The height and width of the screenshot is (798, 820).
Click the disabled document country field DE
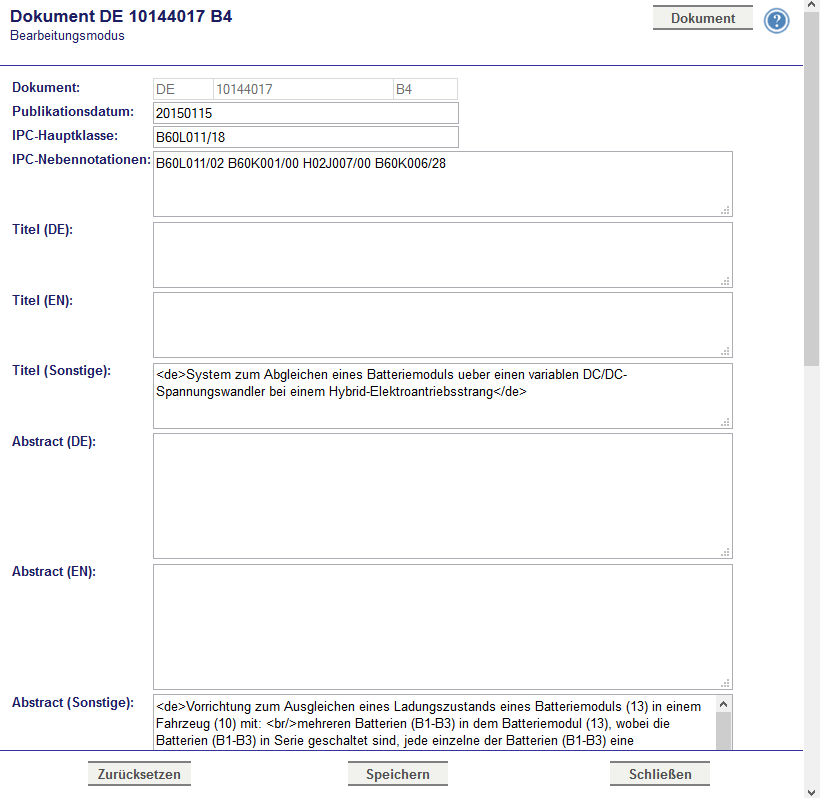click(x=183, y=89)
